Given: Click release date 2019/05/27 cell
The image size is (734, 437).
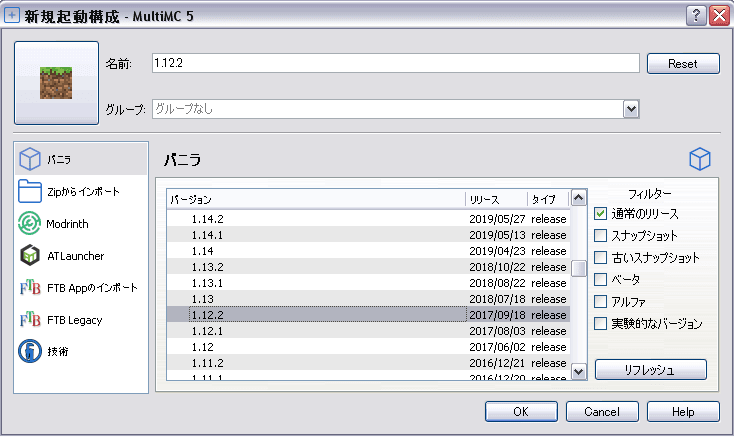Looking at the screenshot, I should 497,219.
